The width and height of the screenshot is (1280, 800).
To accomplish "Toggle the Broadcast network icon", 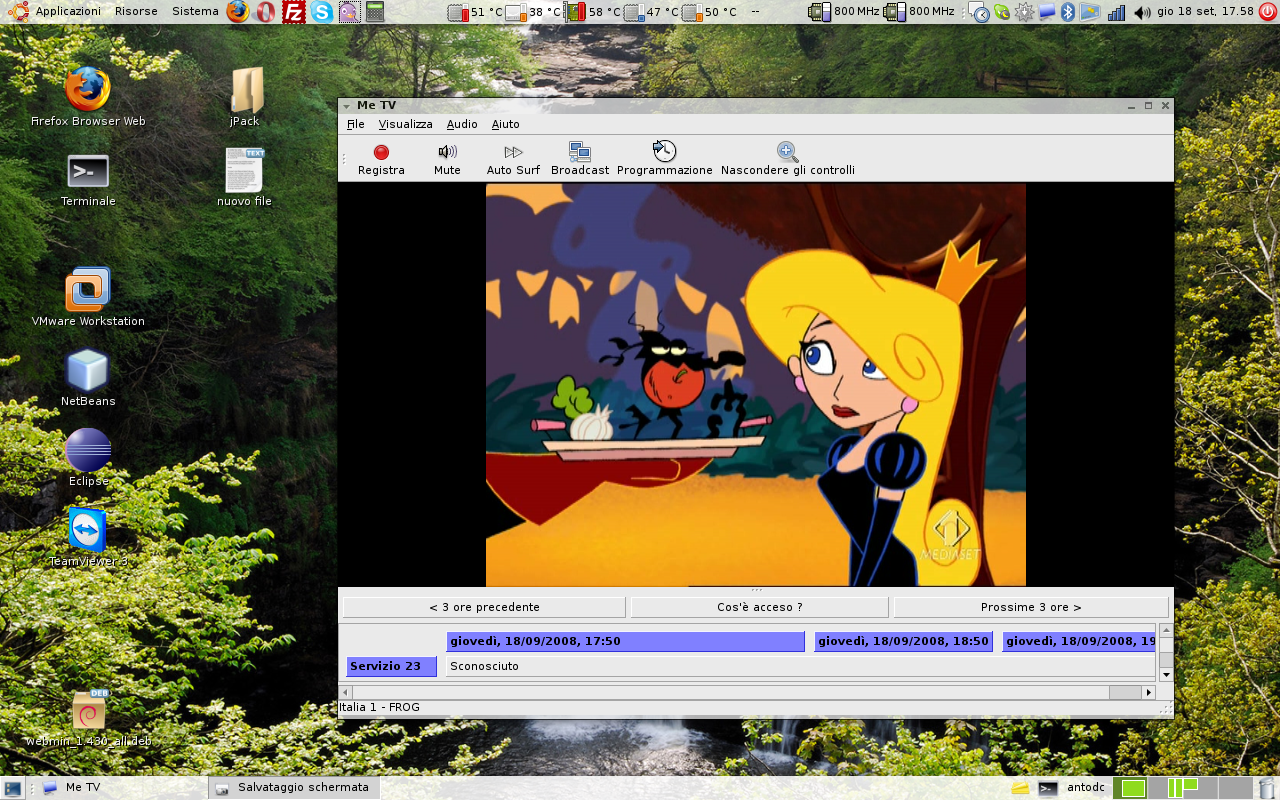I will (x=580, y=153).
